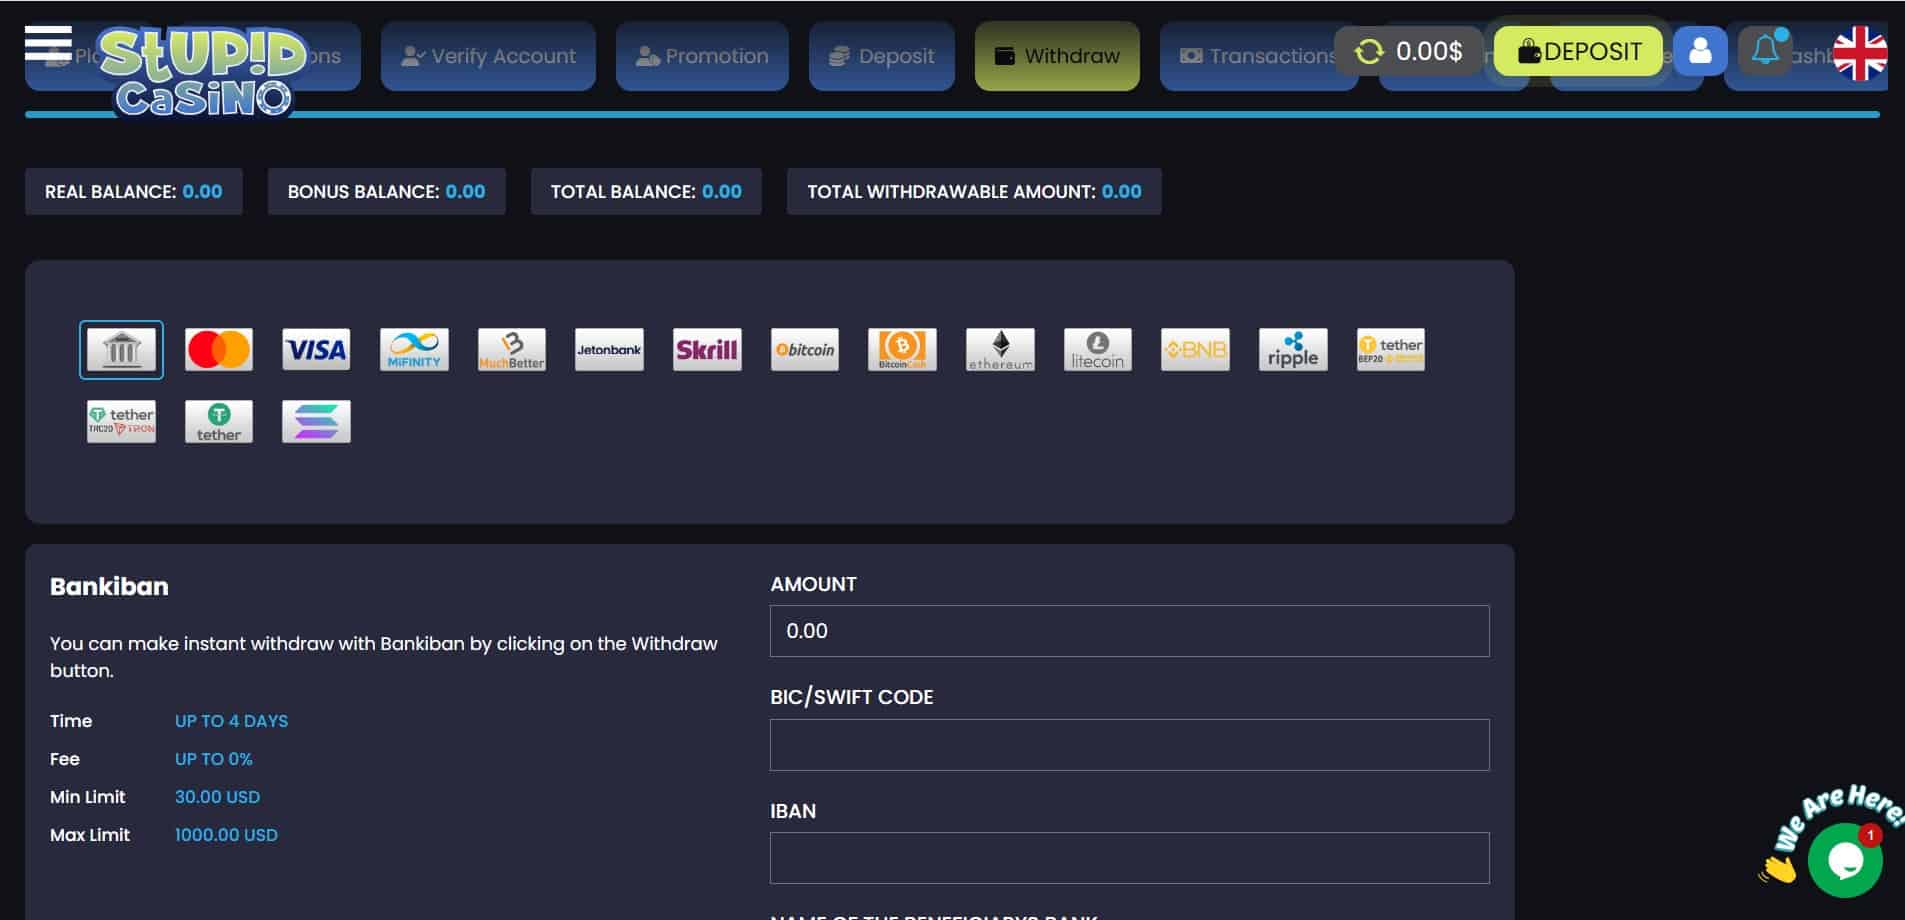Choose the Ripple payment method
The height and width of the screenshot is (920, 1905).
pyautogui.click(x=1293, y=350)
